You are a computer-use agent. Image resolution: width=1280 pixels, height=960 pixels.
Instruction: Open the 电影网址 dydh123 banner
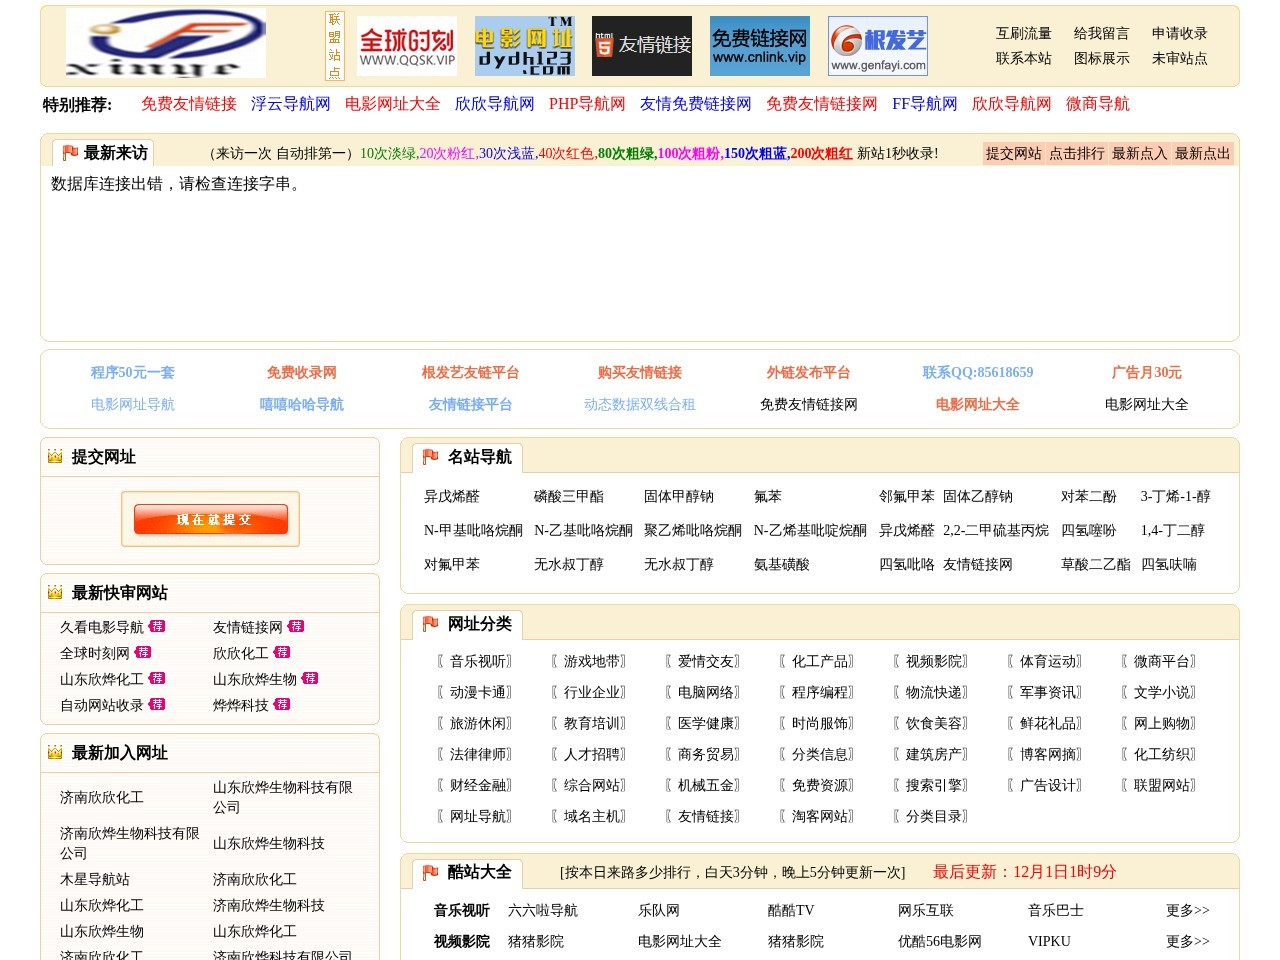524,44
